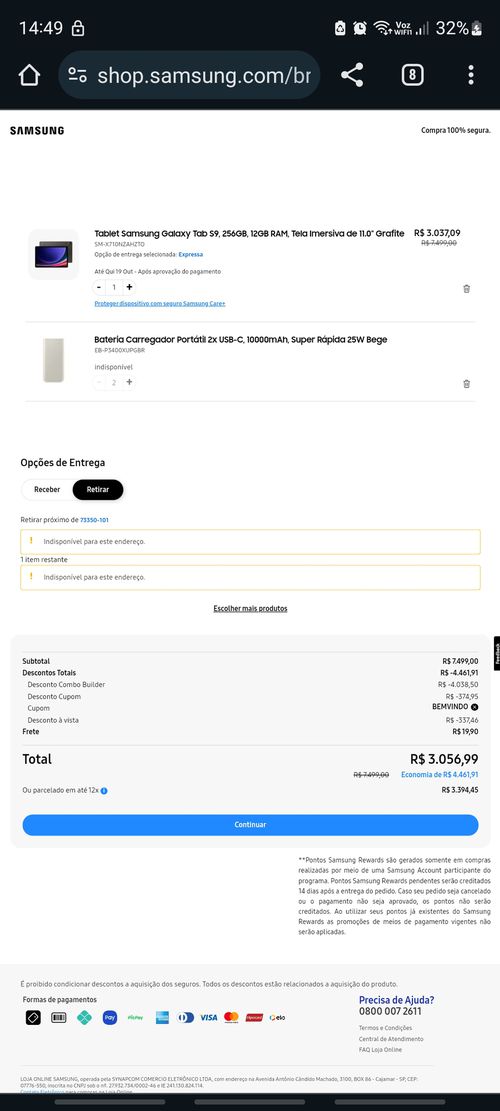Screen dimensions: 500x1111
Task: Open the tab switcher showing 8 tabs
Action: (x=413, y=75)
